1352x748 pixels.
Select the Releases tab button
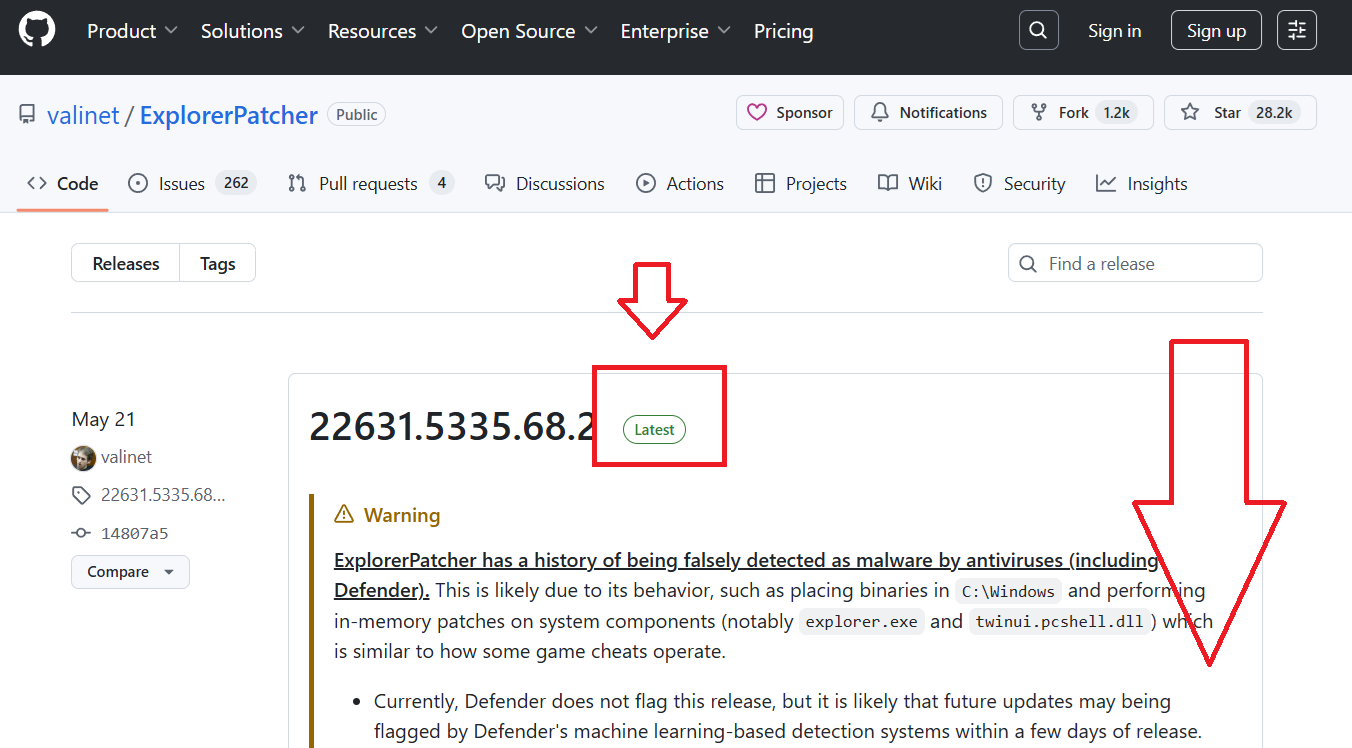tap(126, 264)
